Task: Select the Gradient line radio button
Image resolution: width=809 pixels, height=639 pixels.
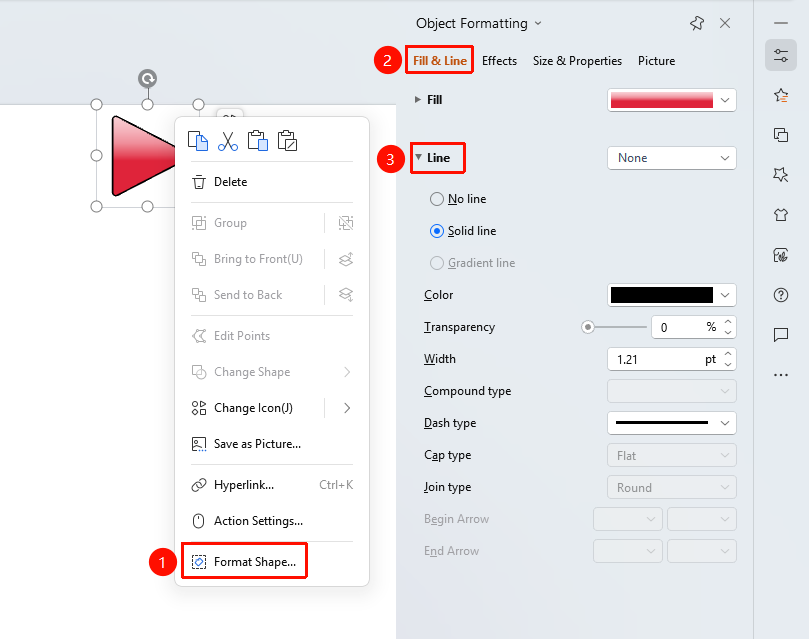Action: [x=436, y=263]
